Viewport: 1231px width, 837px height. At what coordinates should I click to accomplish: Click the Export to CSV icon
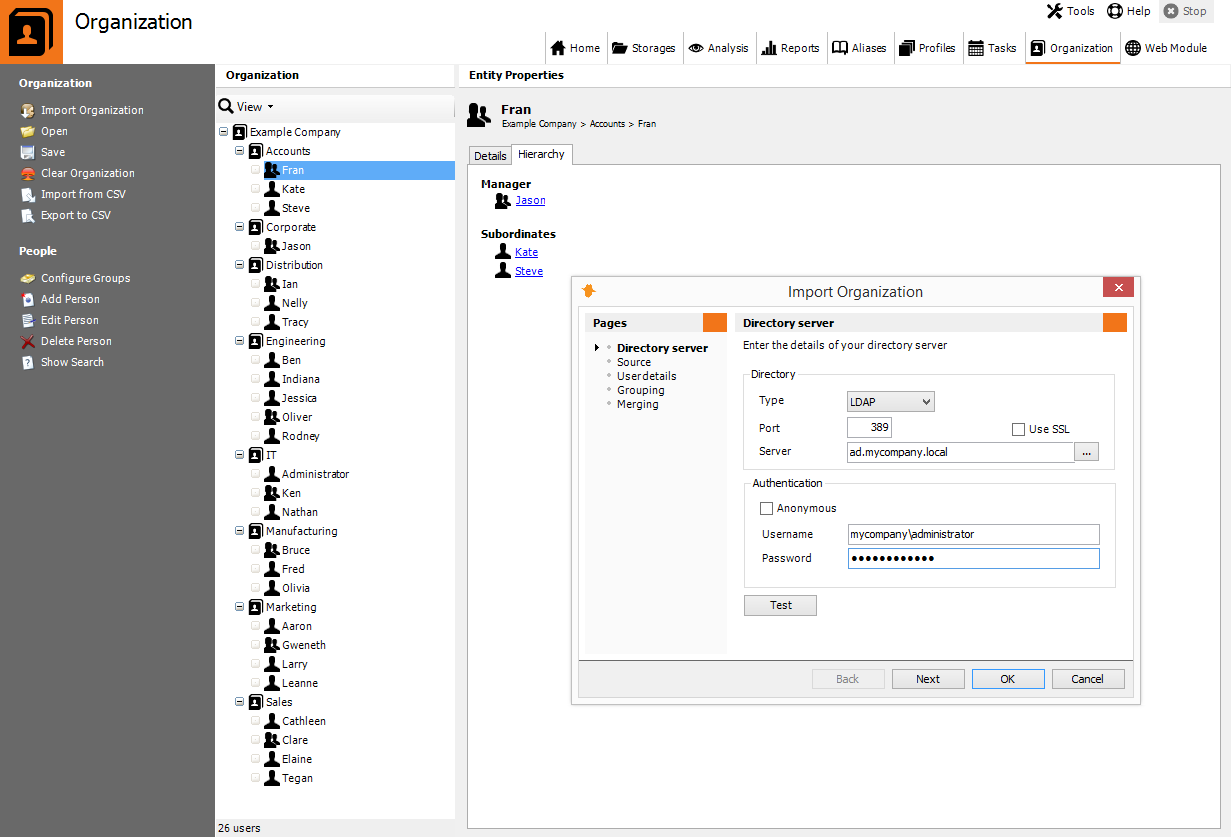pos(28,215)
